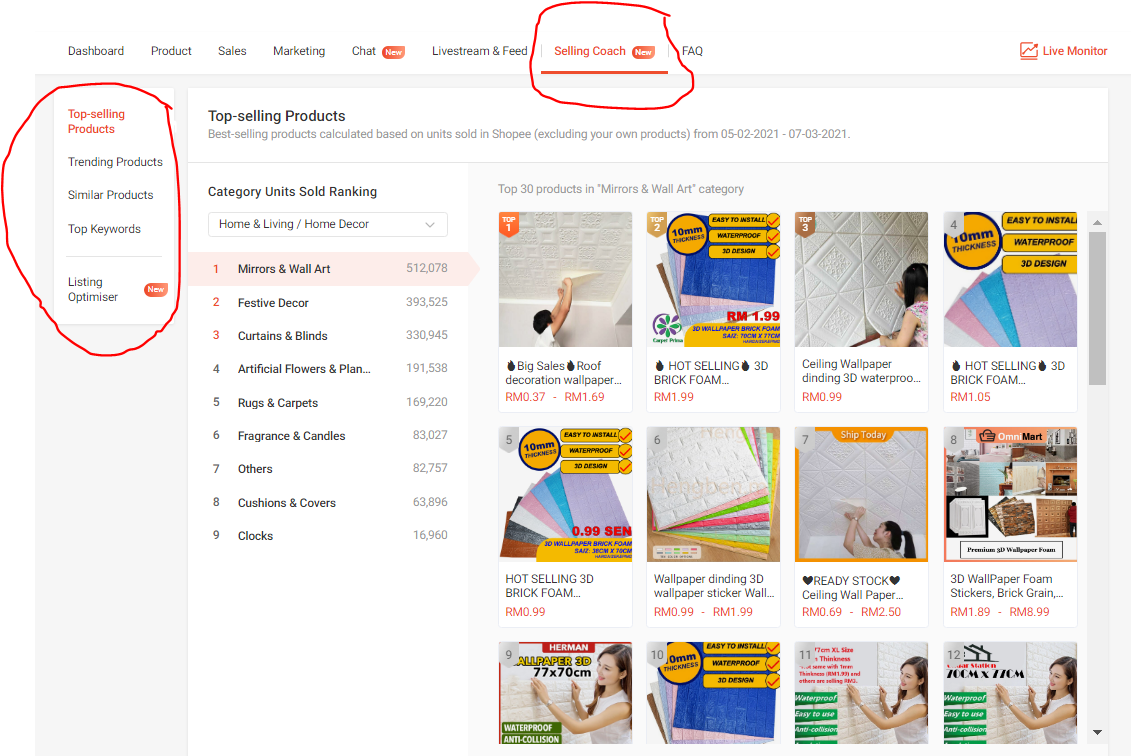Image resolution: width=1131 pixels, height=756 pixels.
Task: Select Artificial Flowers & Plan... category row
Action: pyautogui.click(x=328, y=369)
